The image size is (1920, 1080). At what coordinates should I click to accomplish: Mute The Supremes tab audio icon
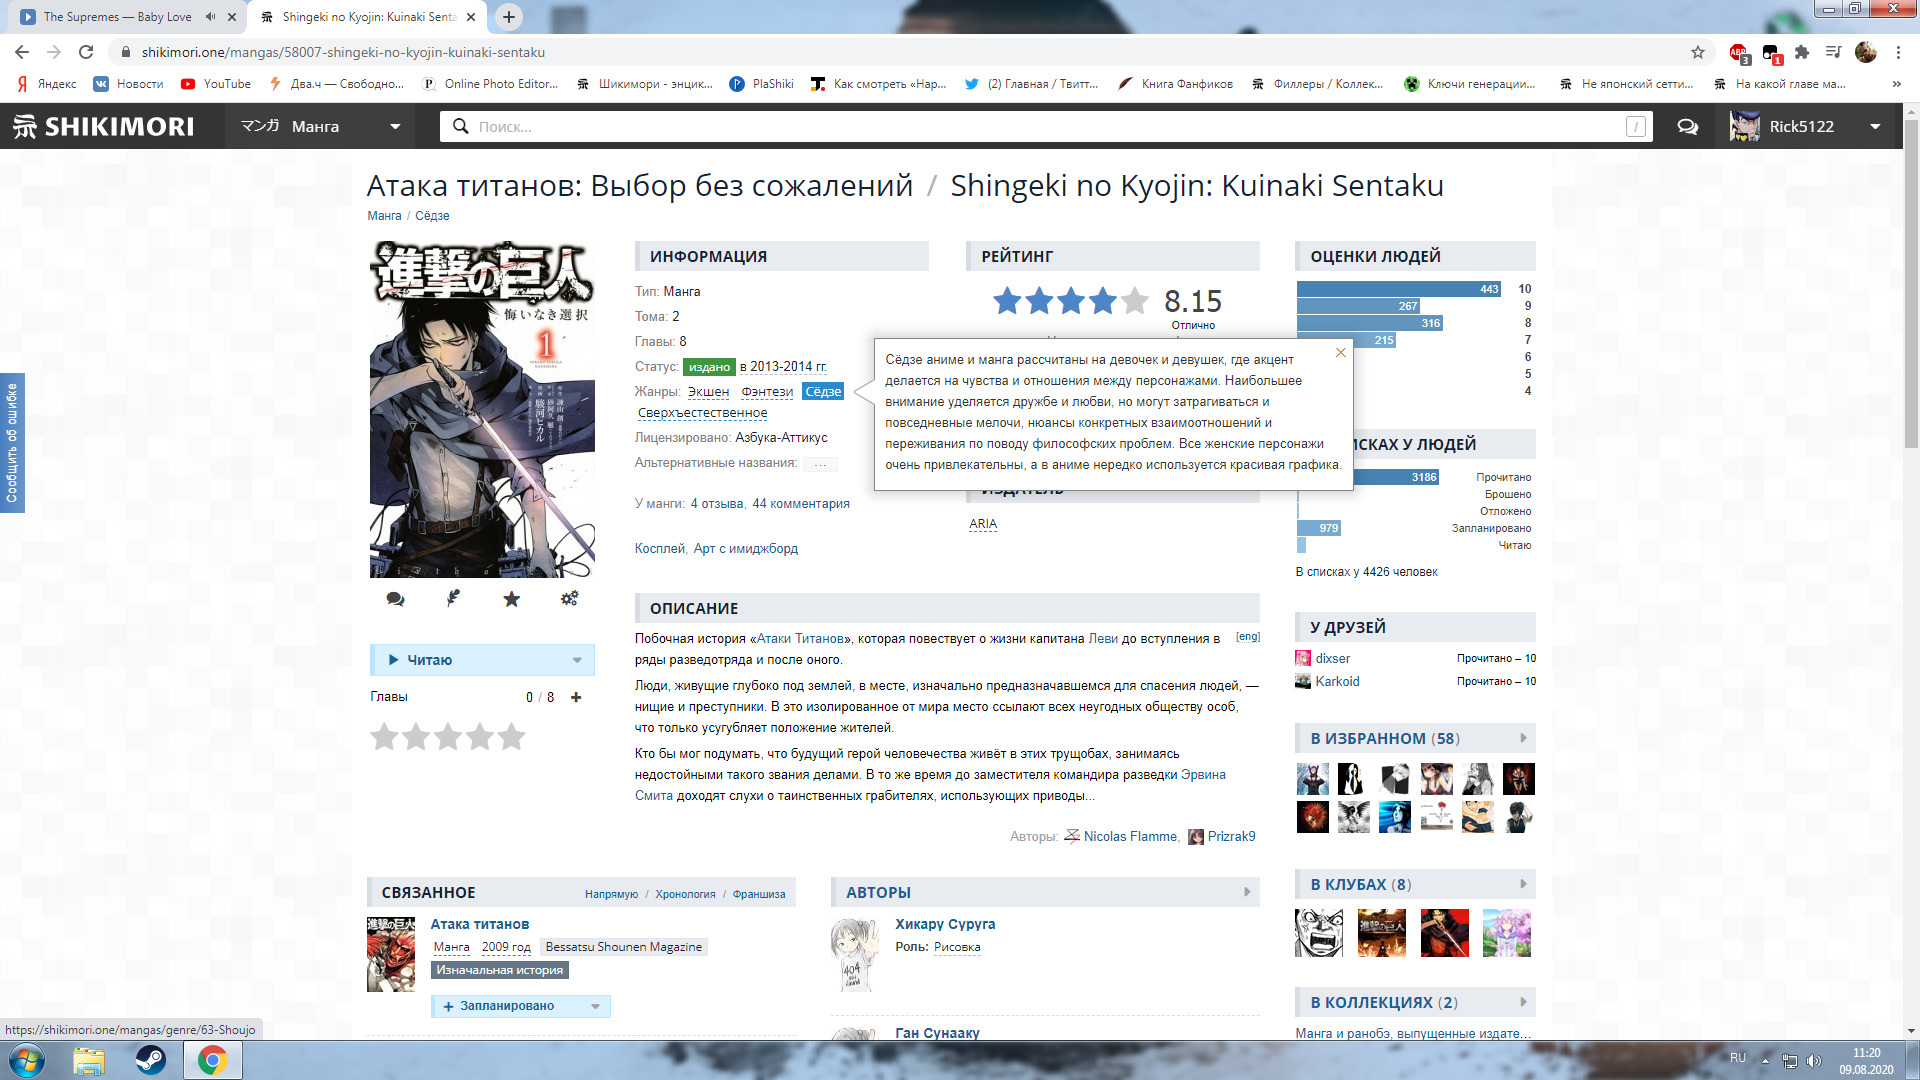[210, 17]
